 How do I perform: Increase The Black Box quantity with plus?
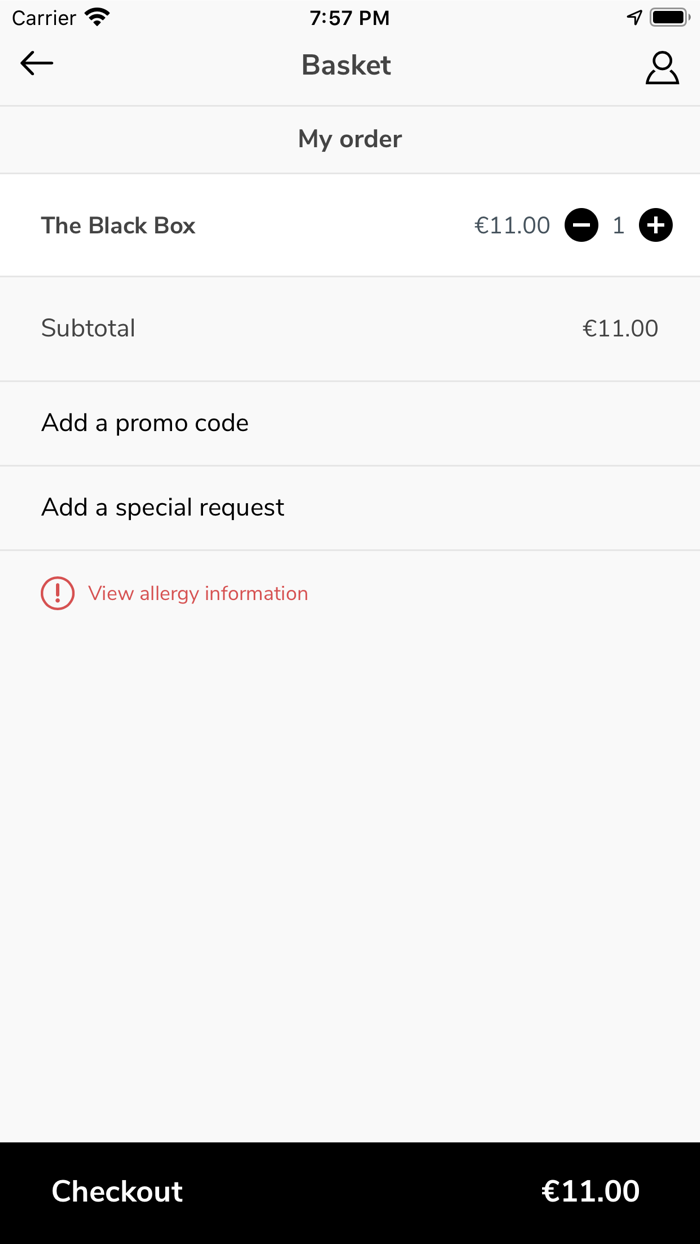(x=656, y=226)
